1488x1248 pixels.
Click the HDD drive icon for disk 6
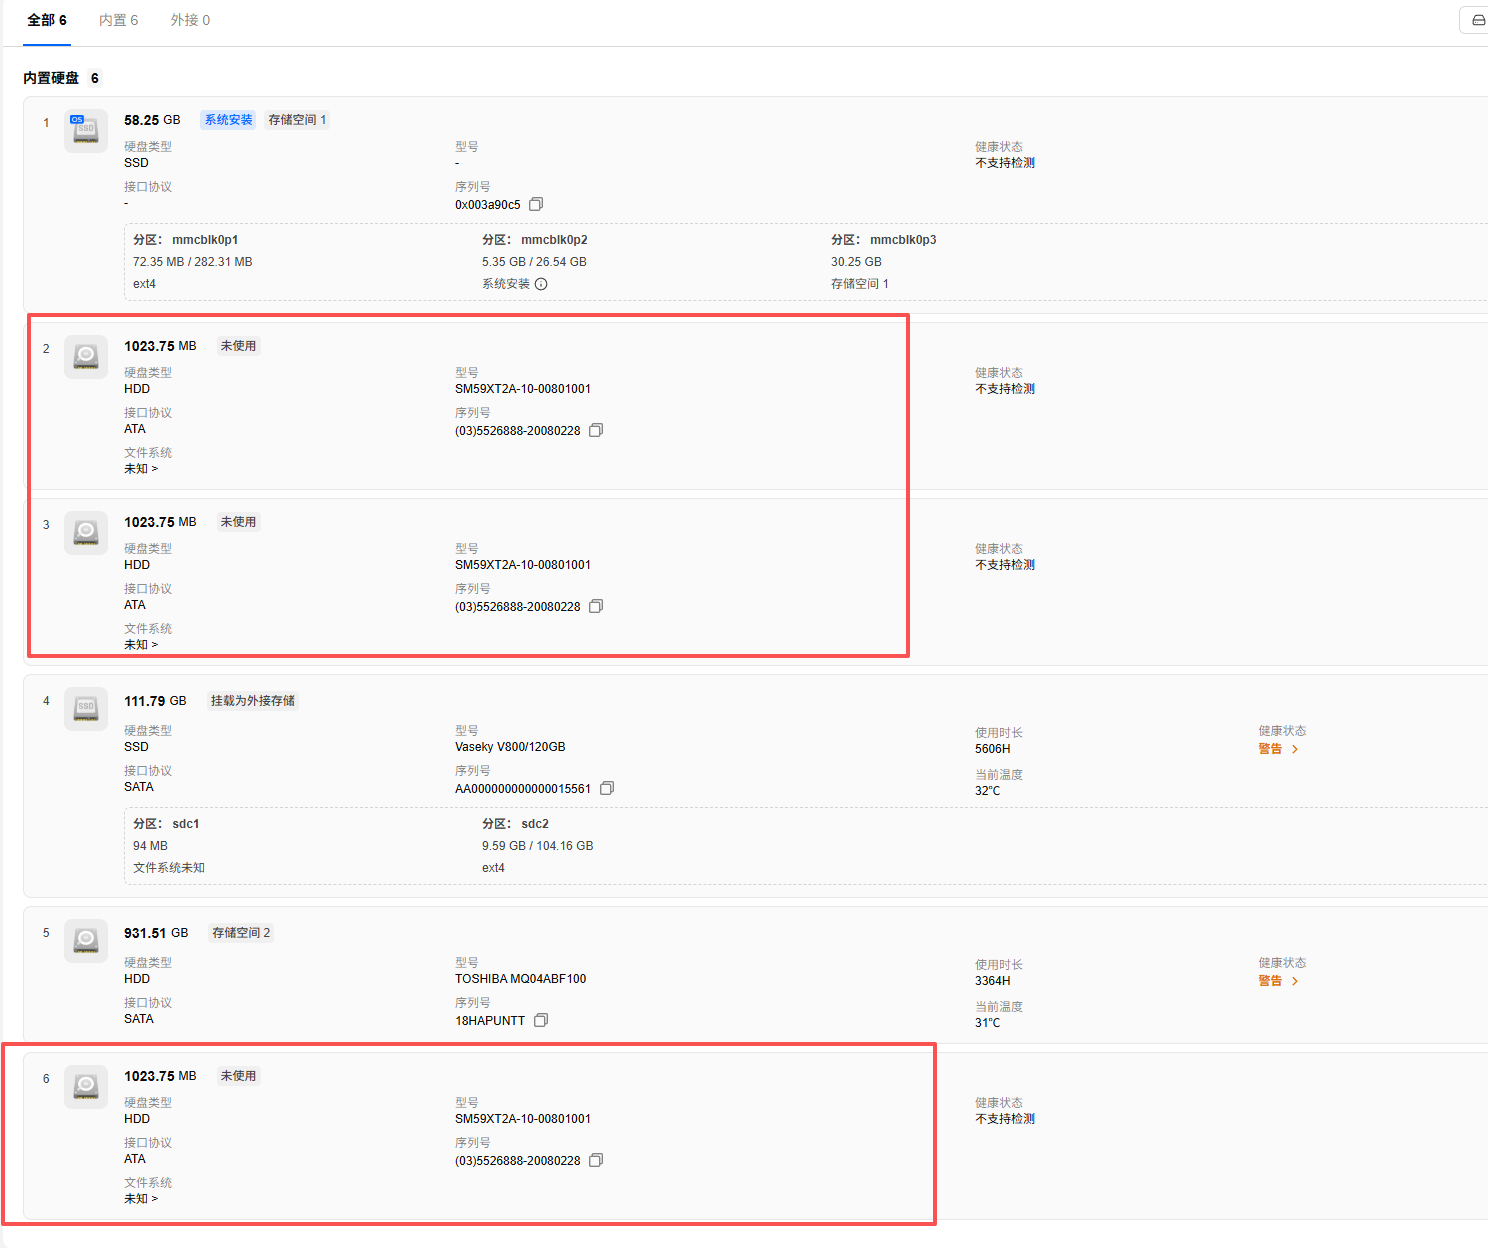86,1087
